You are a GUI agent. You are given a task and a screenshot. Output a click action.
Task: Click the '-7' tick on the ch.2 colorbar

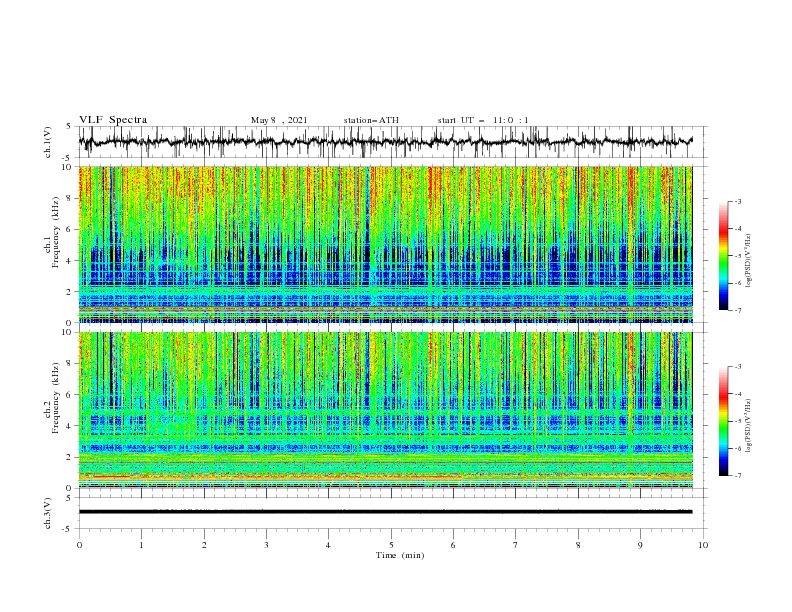click(738, 475)
